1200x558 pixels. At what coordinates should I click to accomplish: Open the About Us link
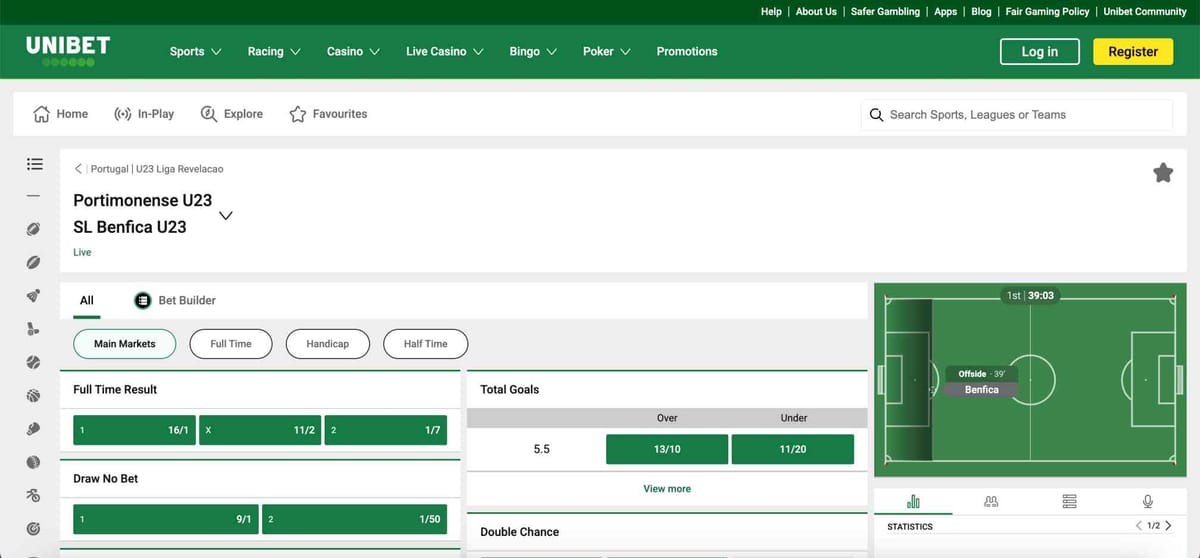pos(816,12)
